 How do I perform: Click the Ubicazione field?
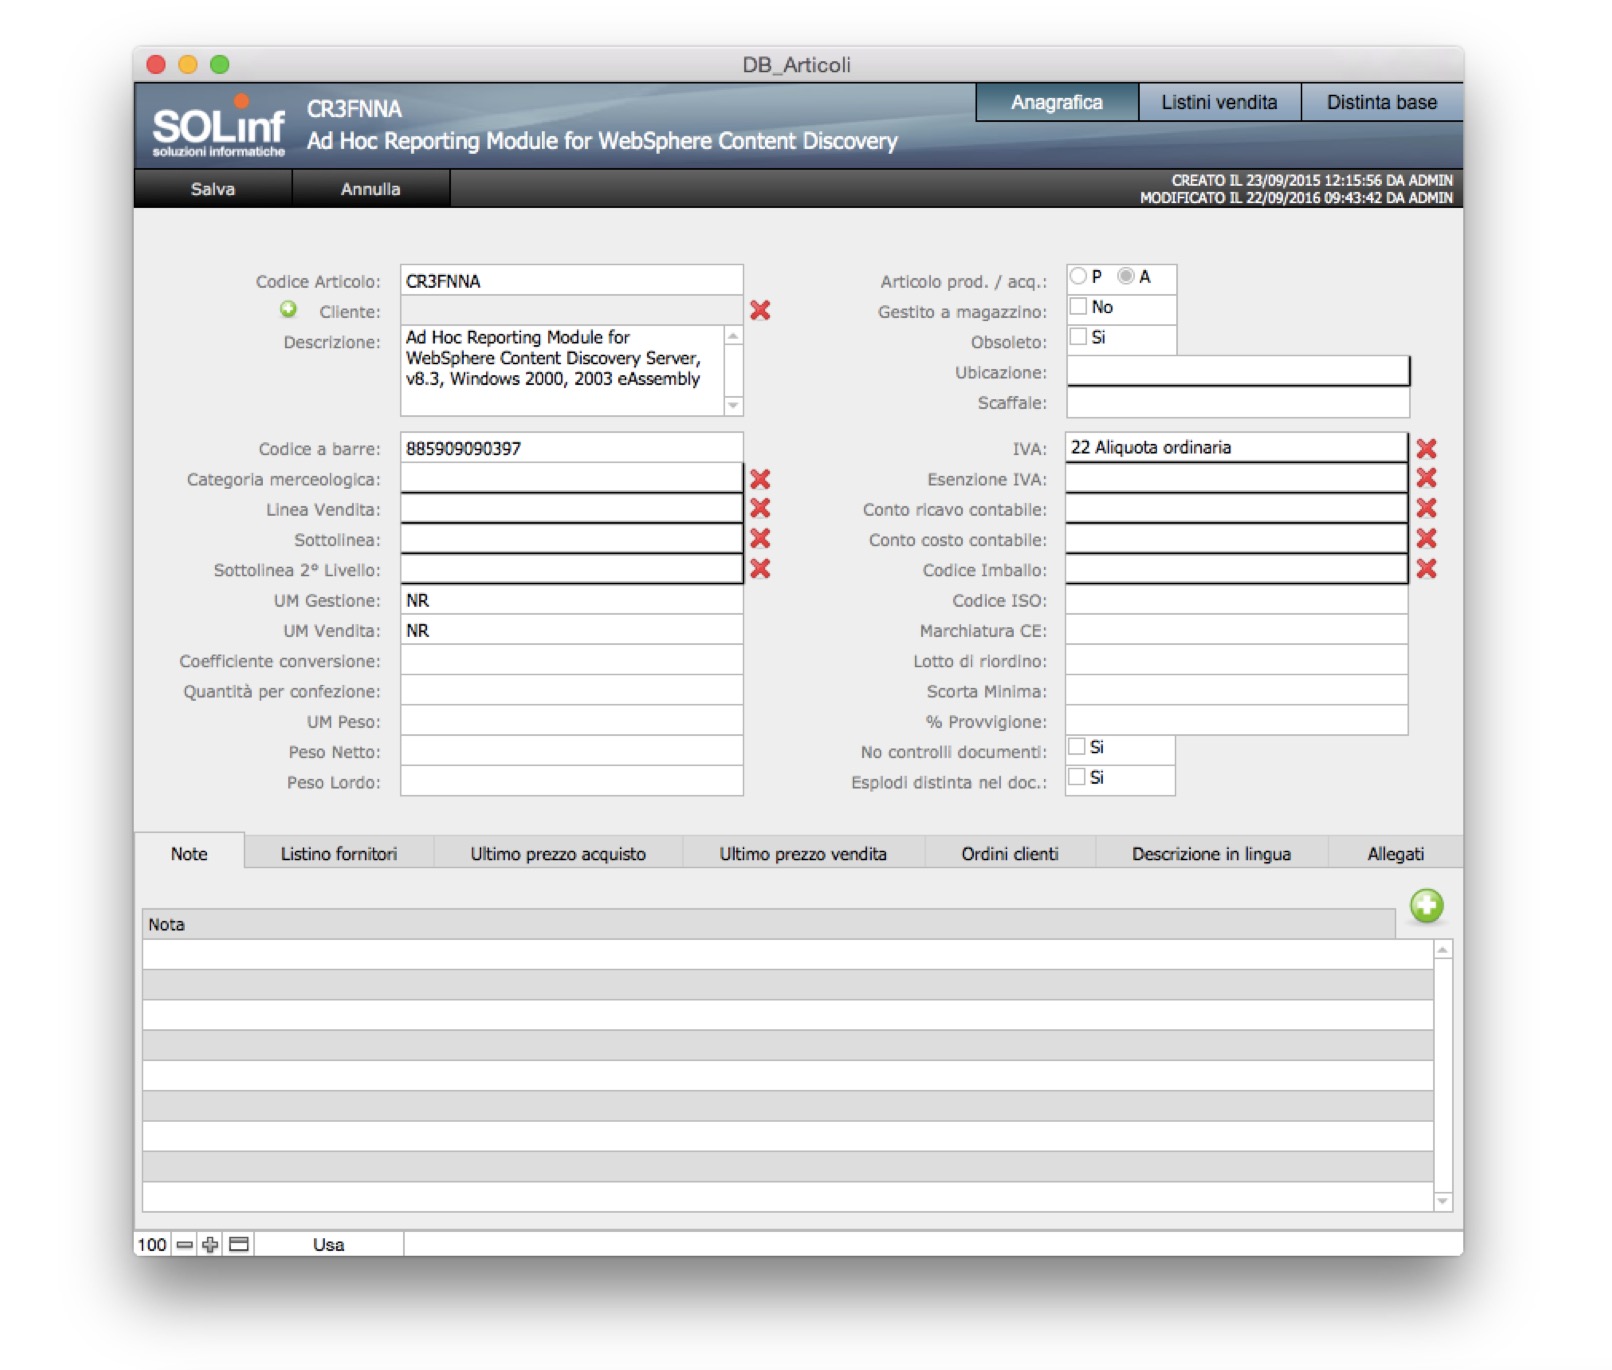click(1238, 371)
